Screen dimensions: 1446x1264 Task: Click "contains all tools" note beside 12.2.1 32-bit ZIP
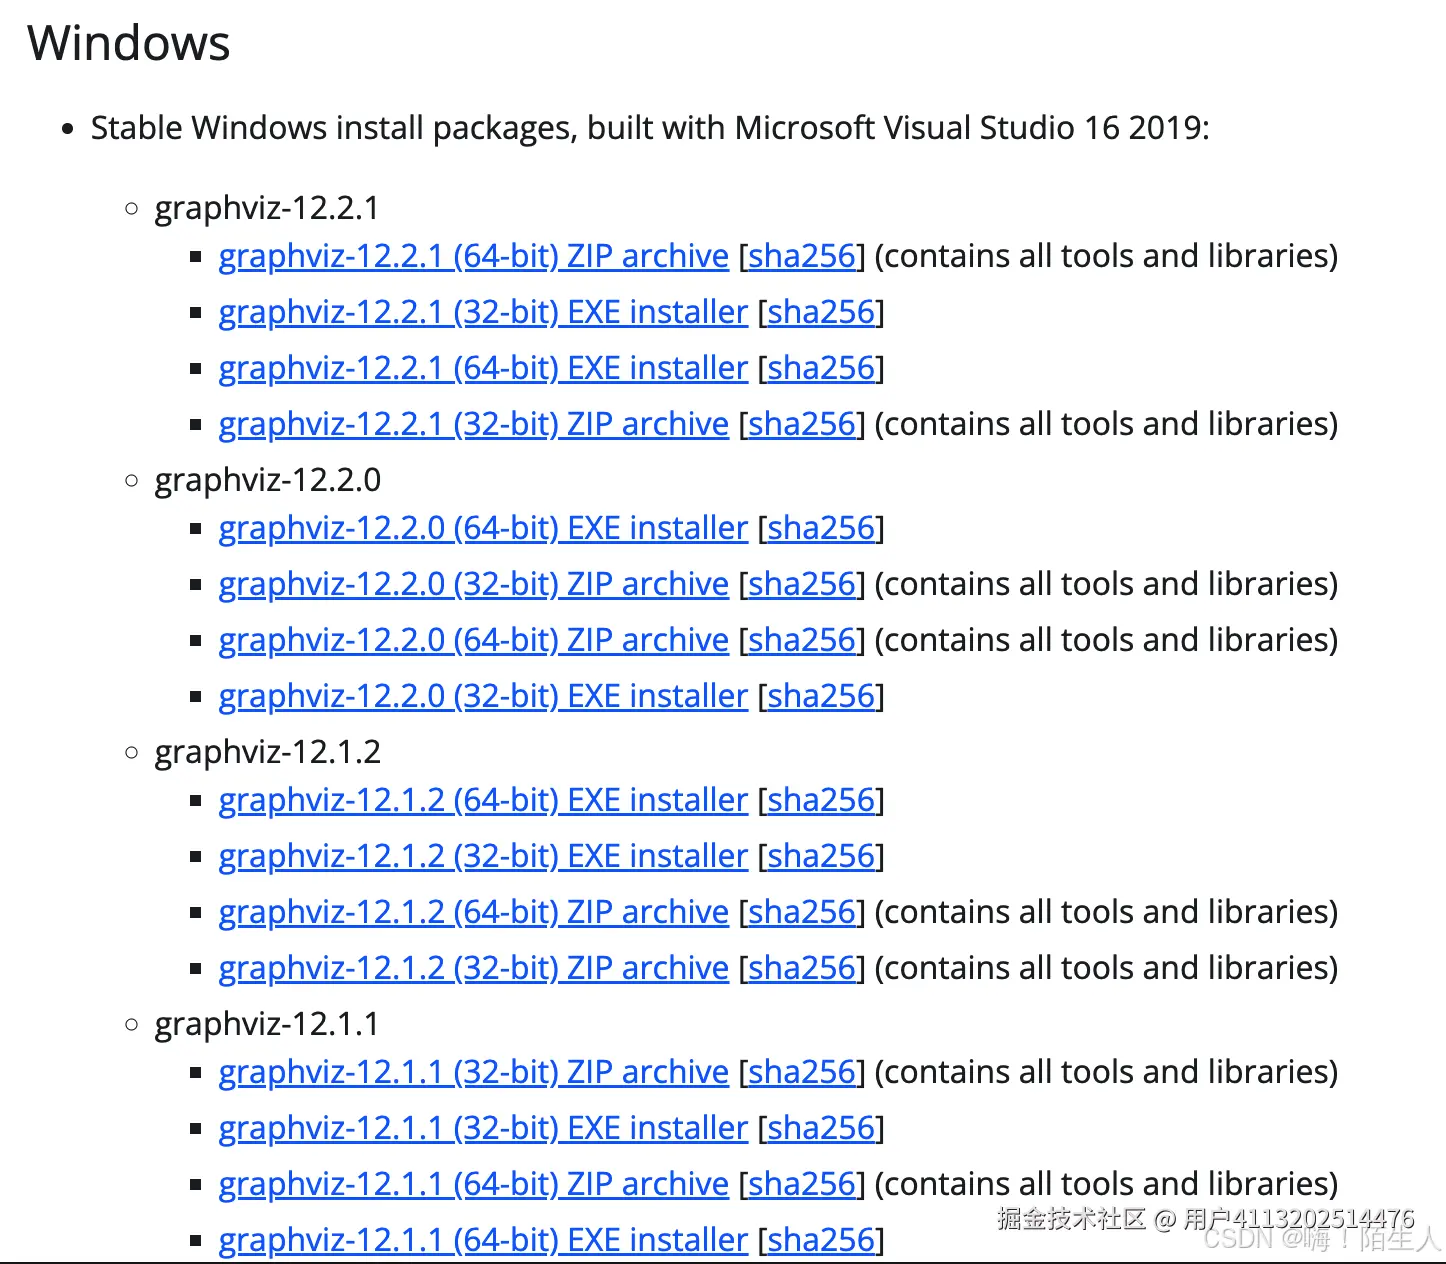1106,424
